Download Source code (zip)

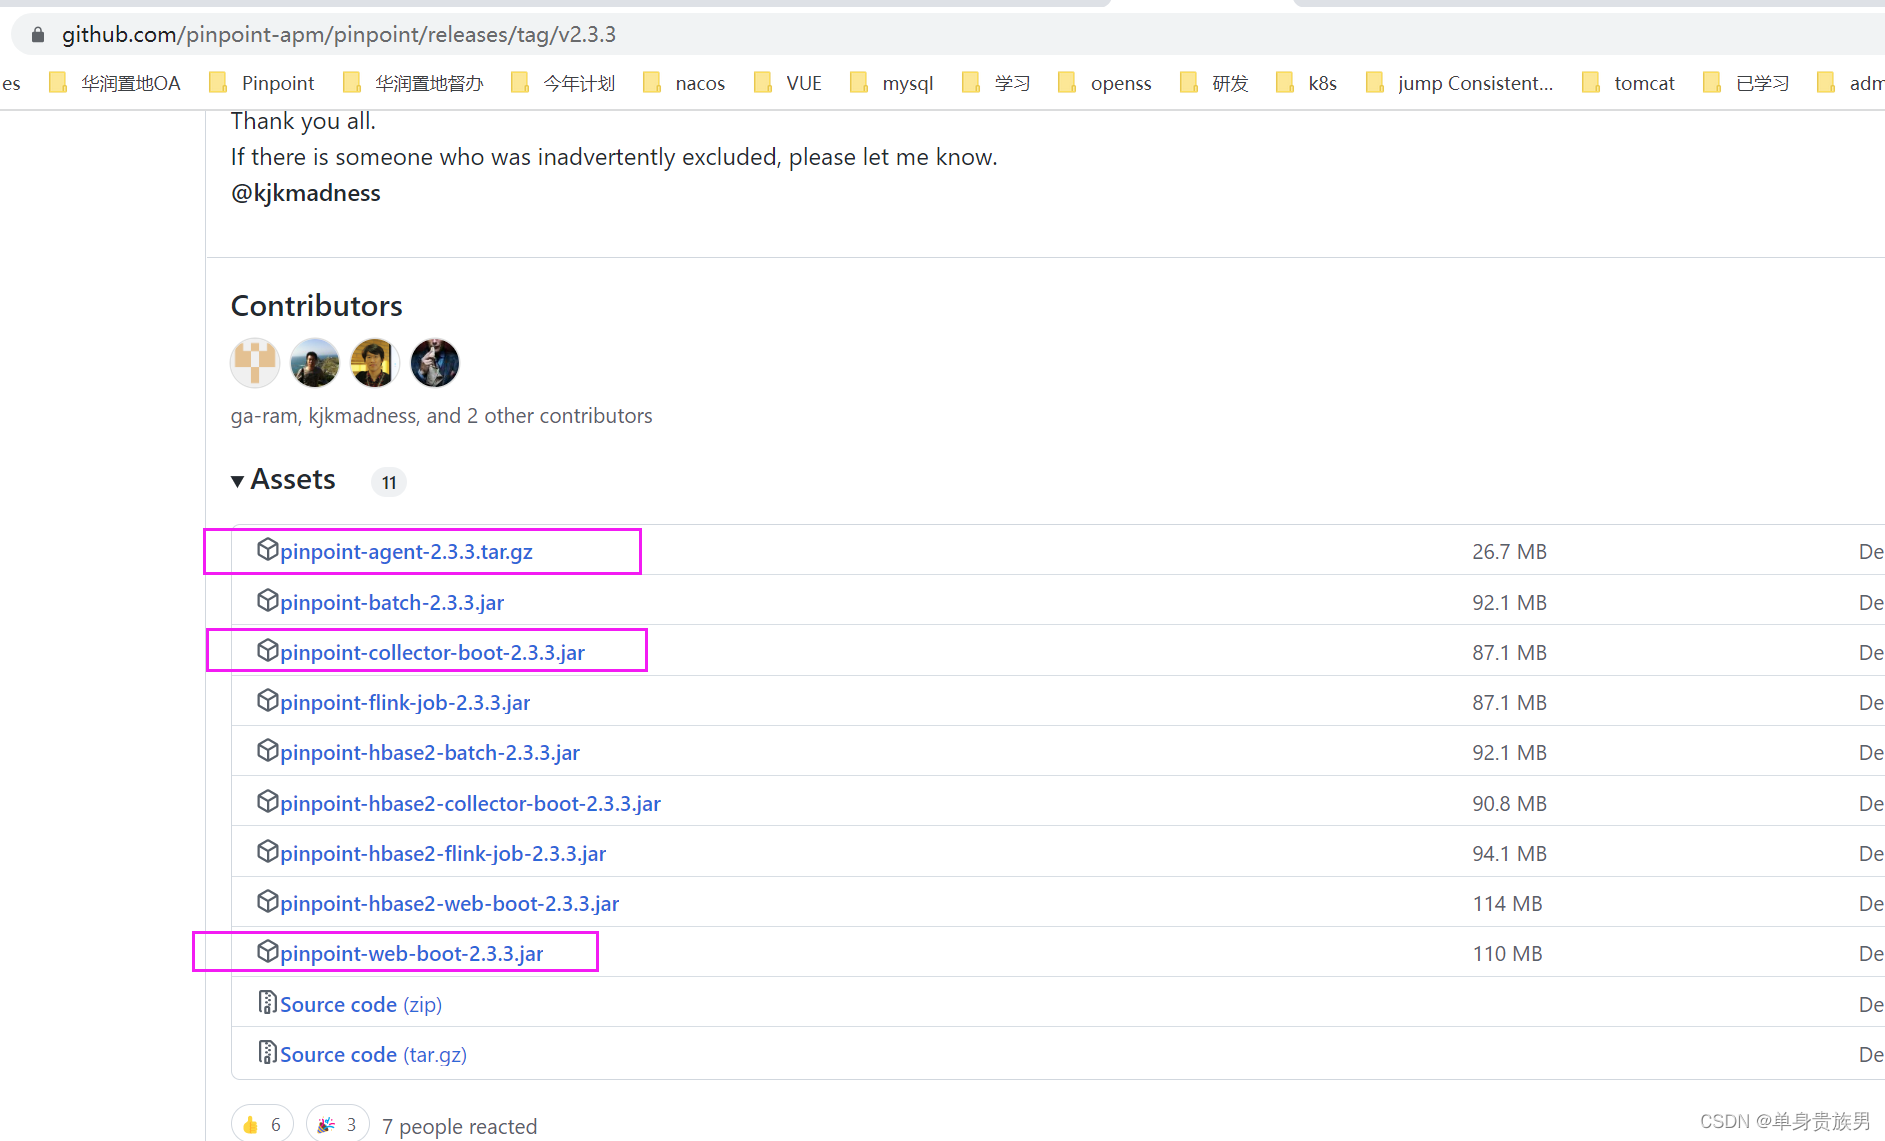pos(361,1005)
